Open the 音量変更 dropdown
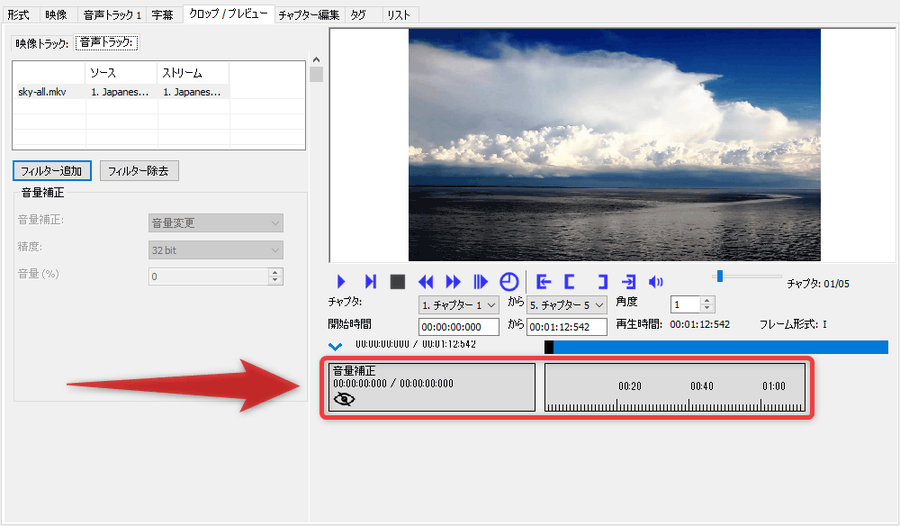The height and width of the screenshot is (526, 900). tap(216, 223)
